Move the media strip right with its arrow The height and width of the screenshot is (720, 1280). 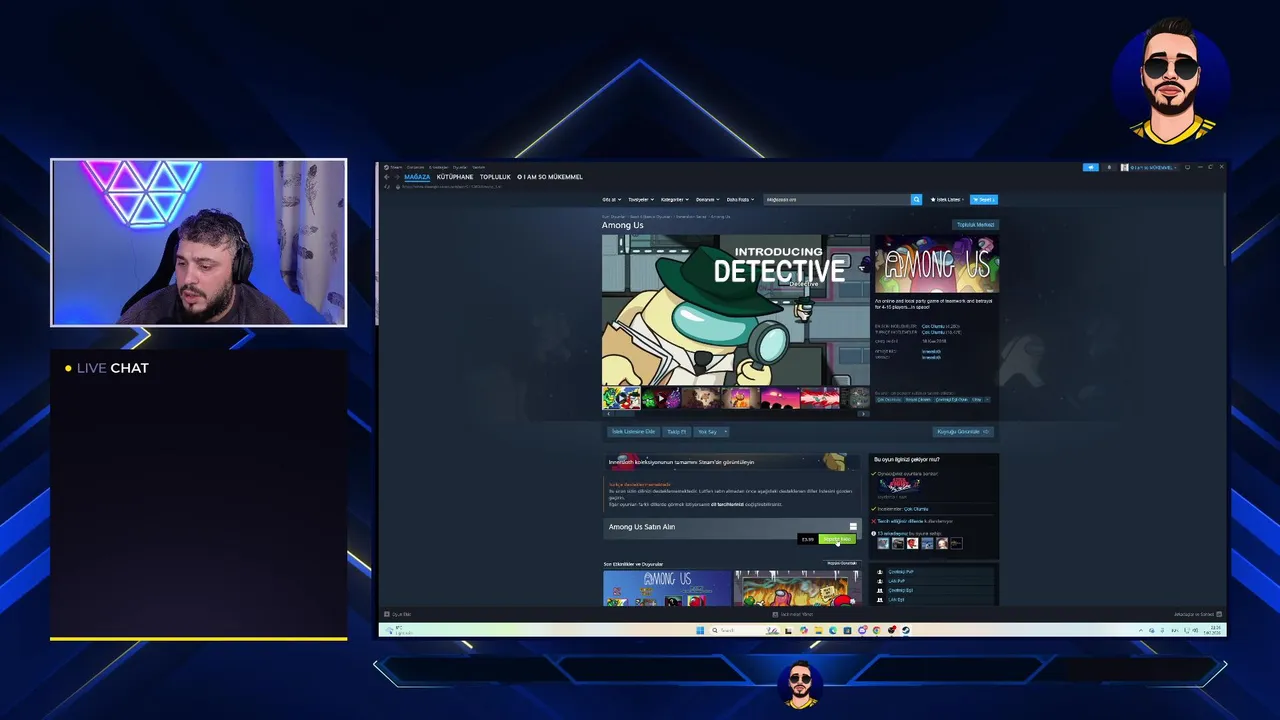865,413
